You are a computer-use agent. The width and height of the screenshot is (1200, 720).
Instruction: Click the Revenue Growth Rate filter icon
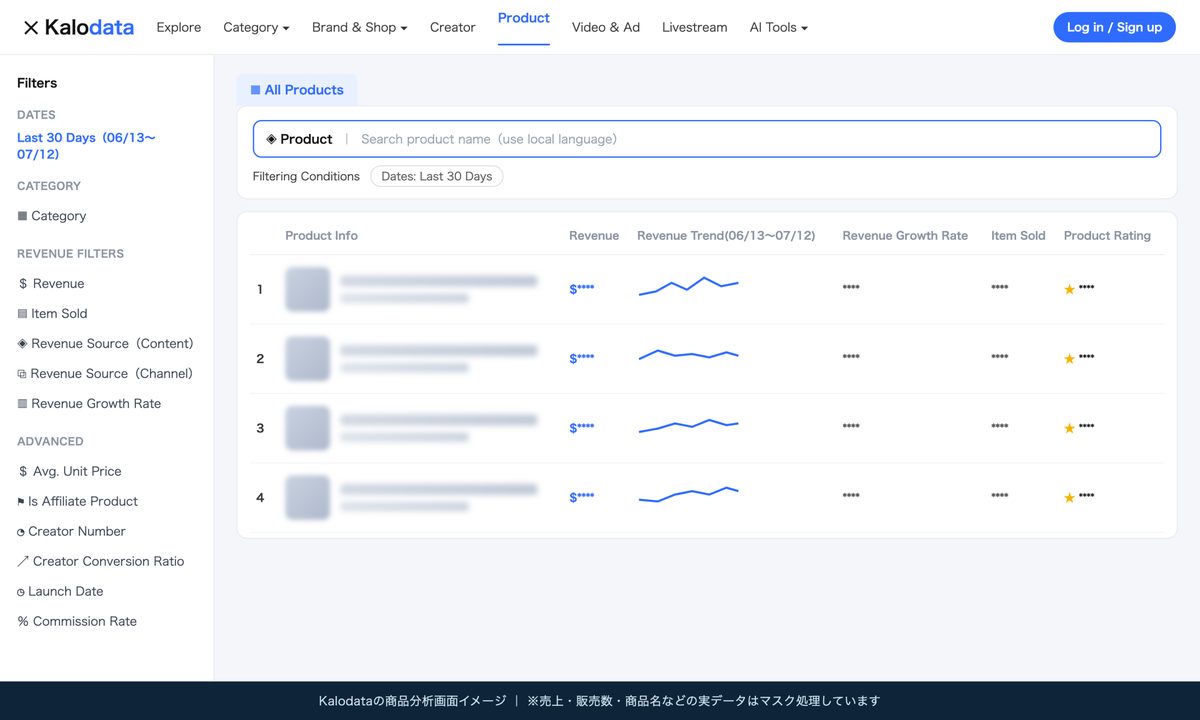point(22,404)
